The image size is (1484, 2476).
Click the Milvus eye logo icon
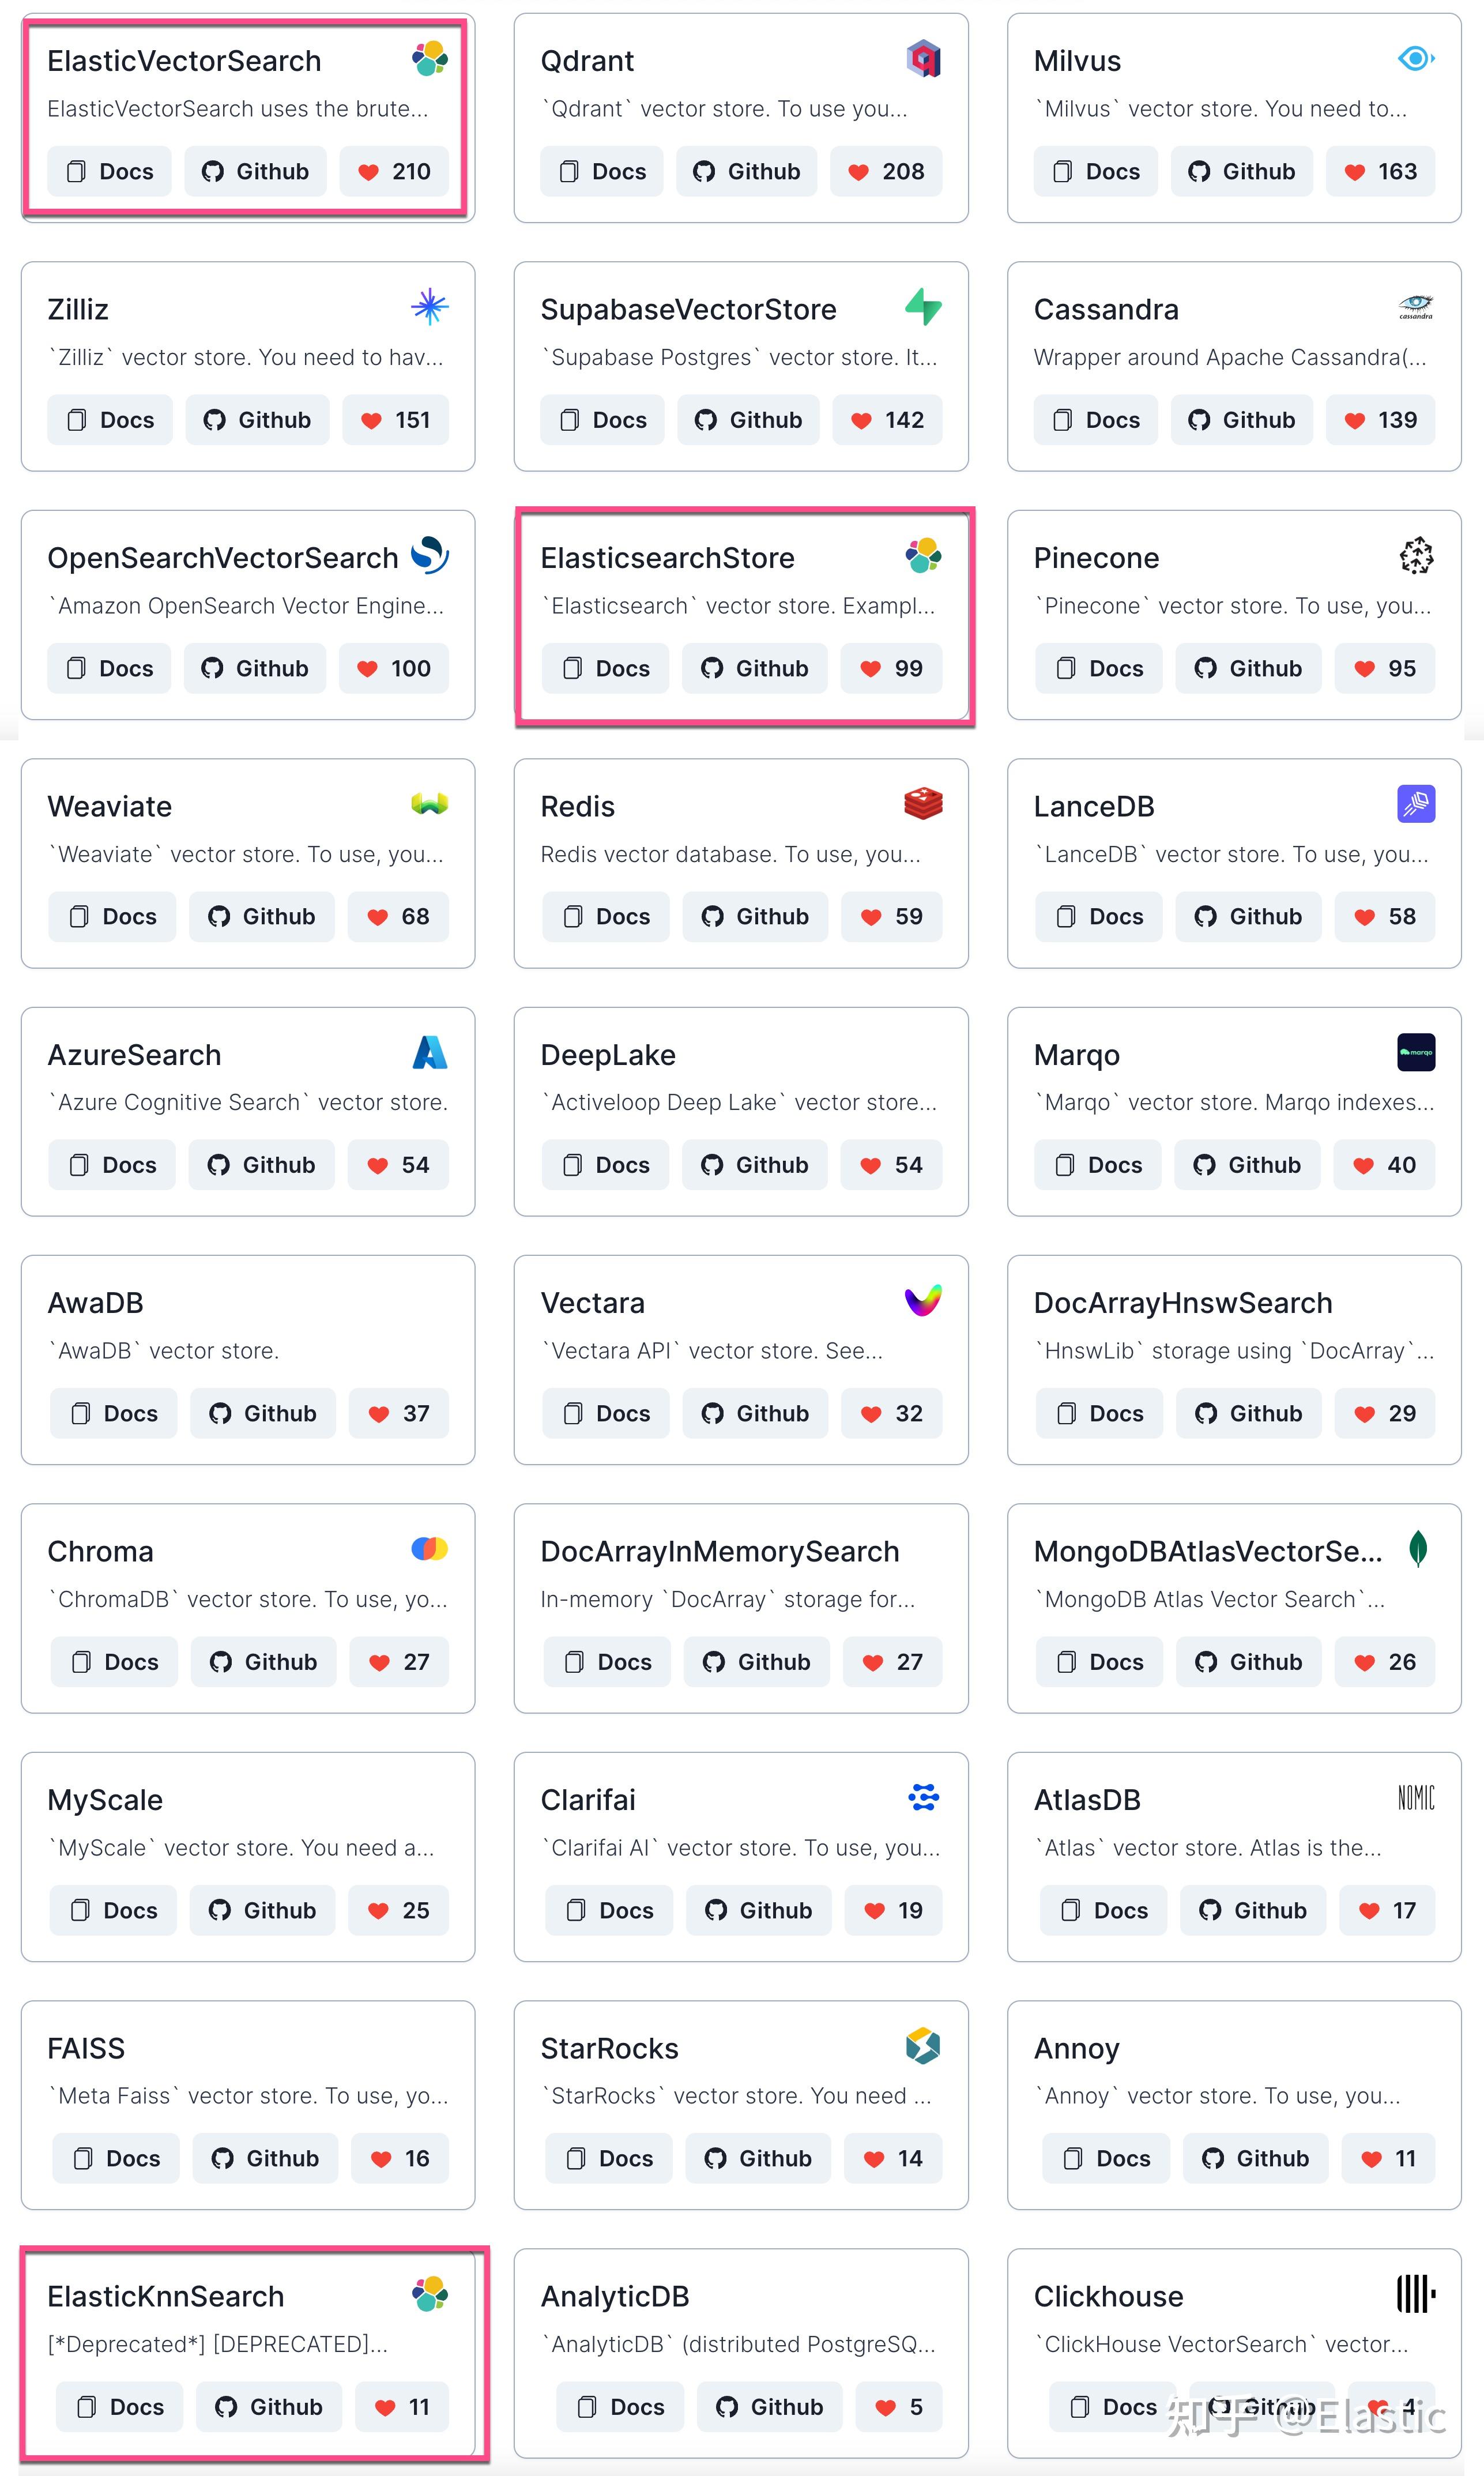(1416, 59)
